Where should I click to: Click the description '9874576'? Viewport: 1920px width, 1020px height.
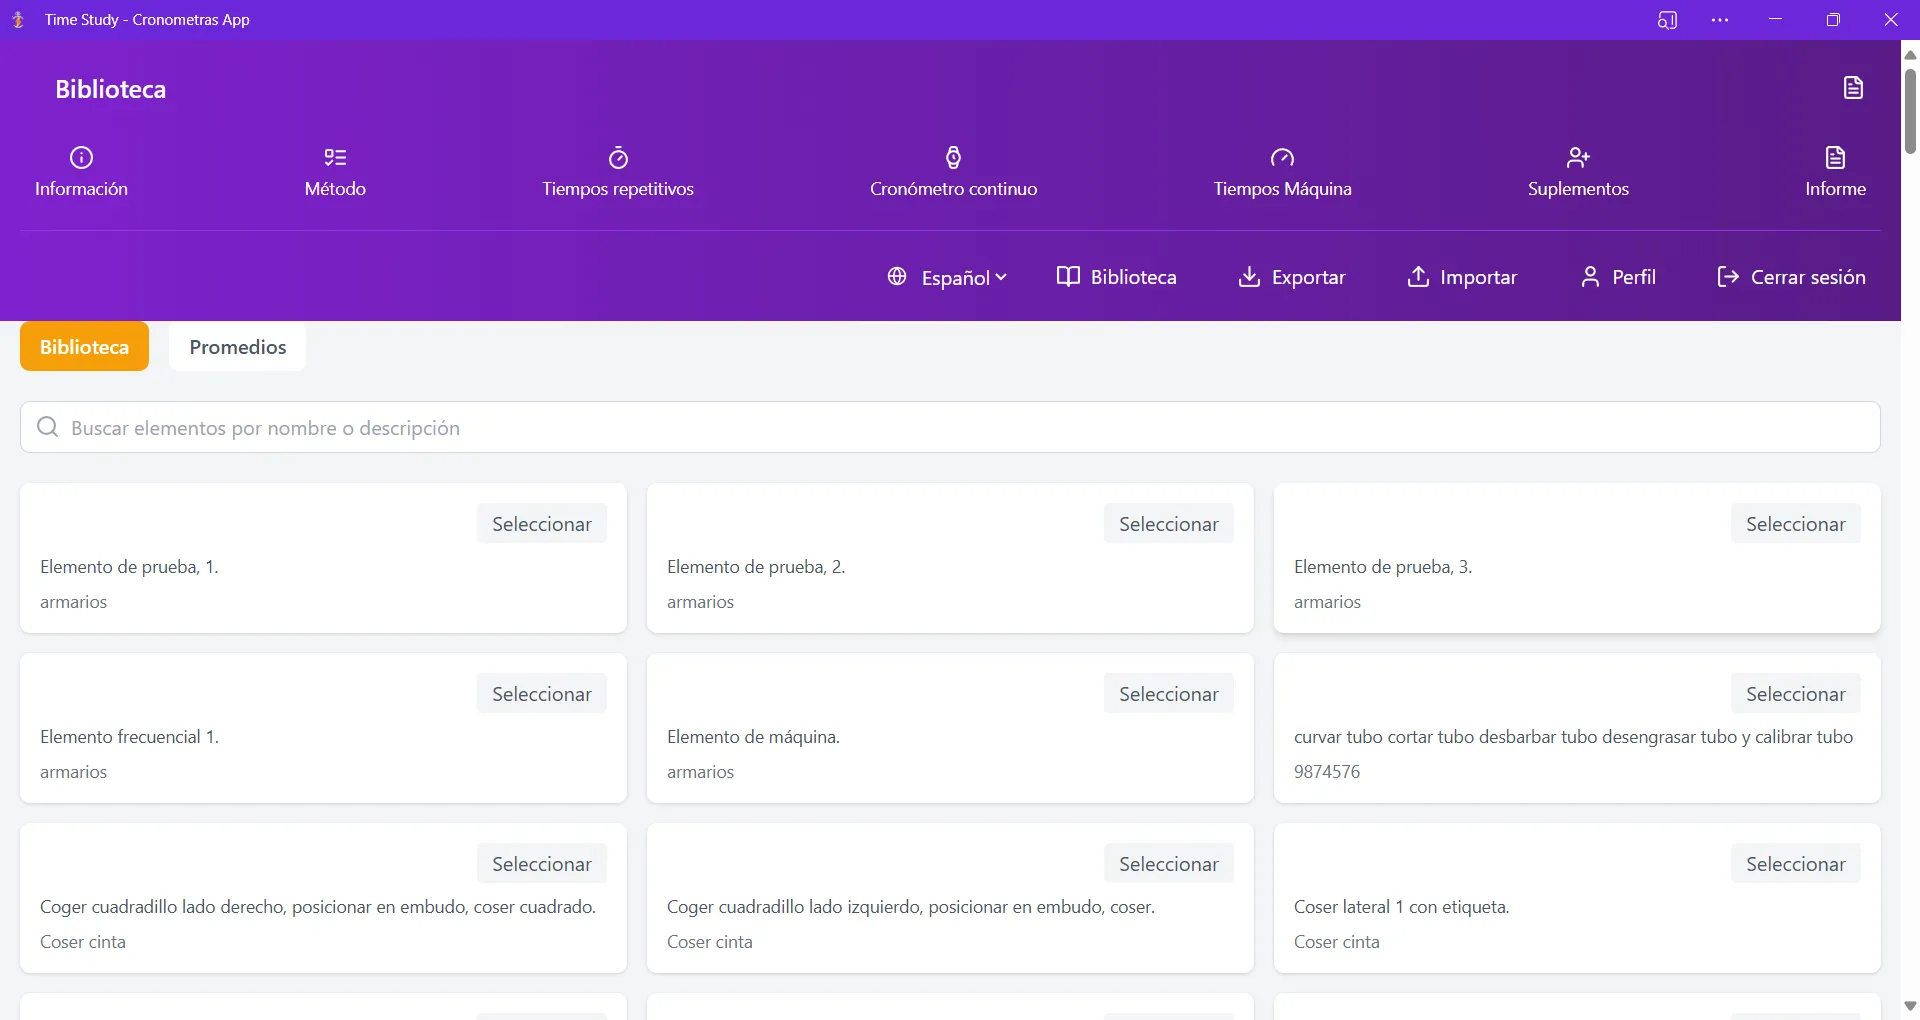pos(1327,772)
